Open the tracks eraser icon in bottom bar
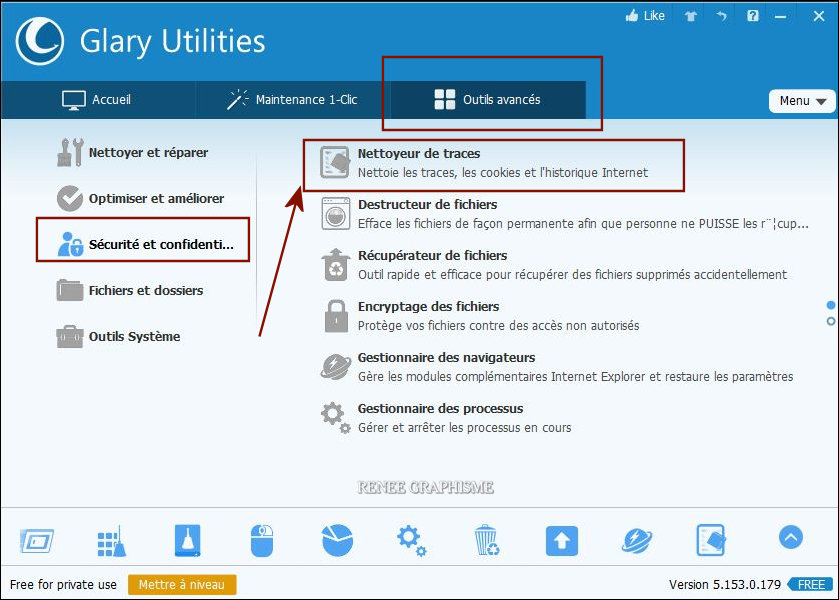Screen dimensions: 839x600 tap(711, 541)
